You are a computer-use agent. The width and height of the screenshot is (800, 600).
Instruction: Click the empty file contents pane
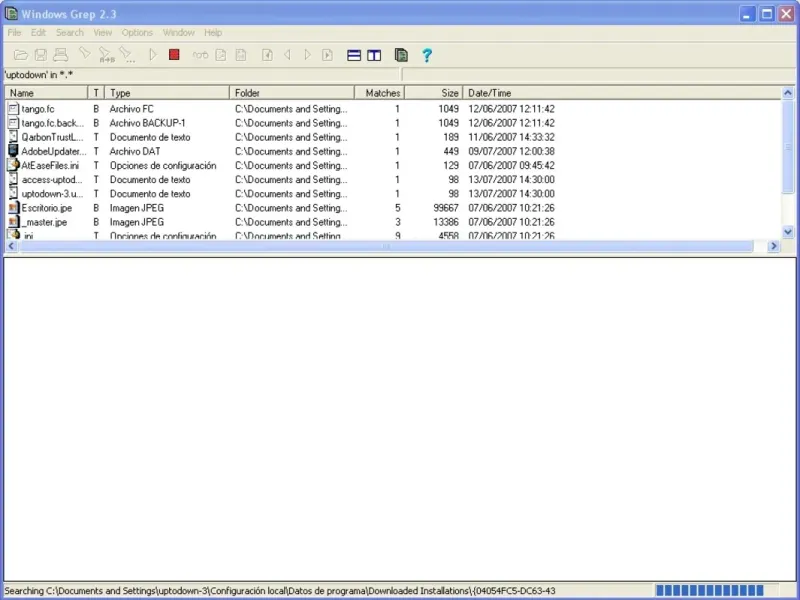point(399,419)
